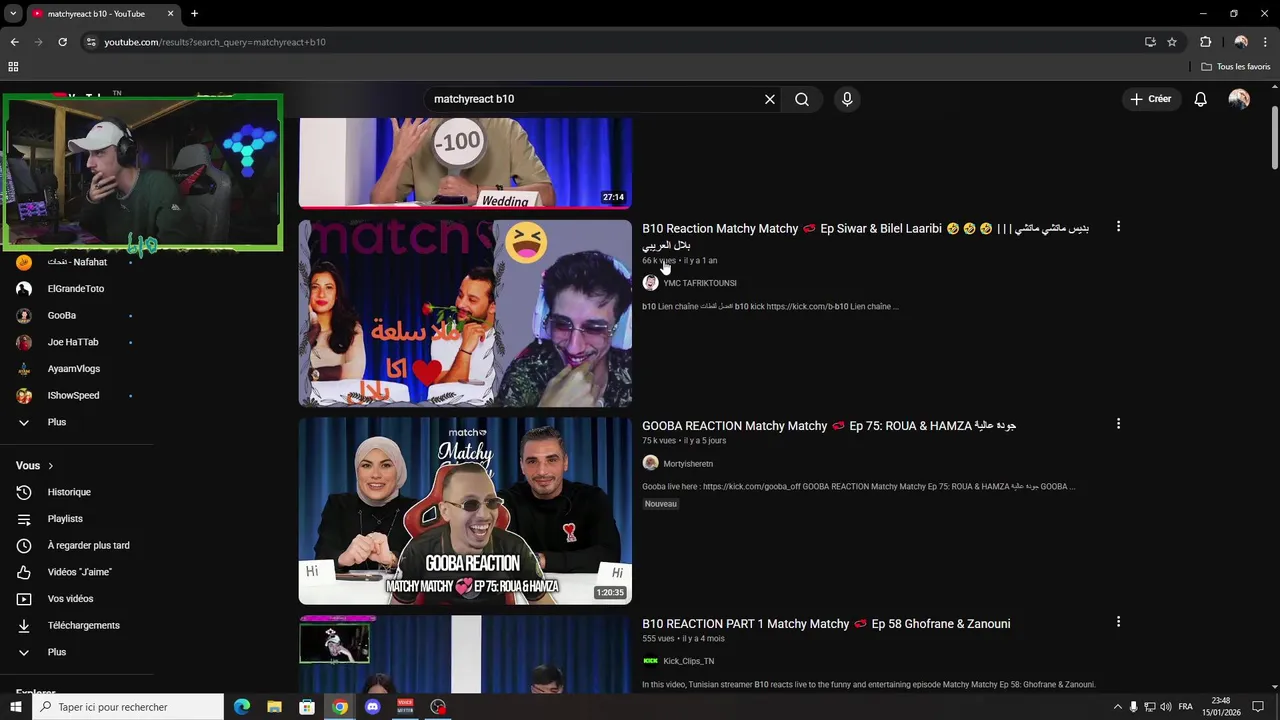This screenshot has width=1280, height=720.
Task: Open the volume control in system tray
Action: click(1166, 707)
